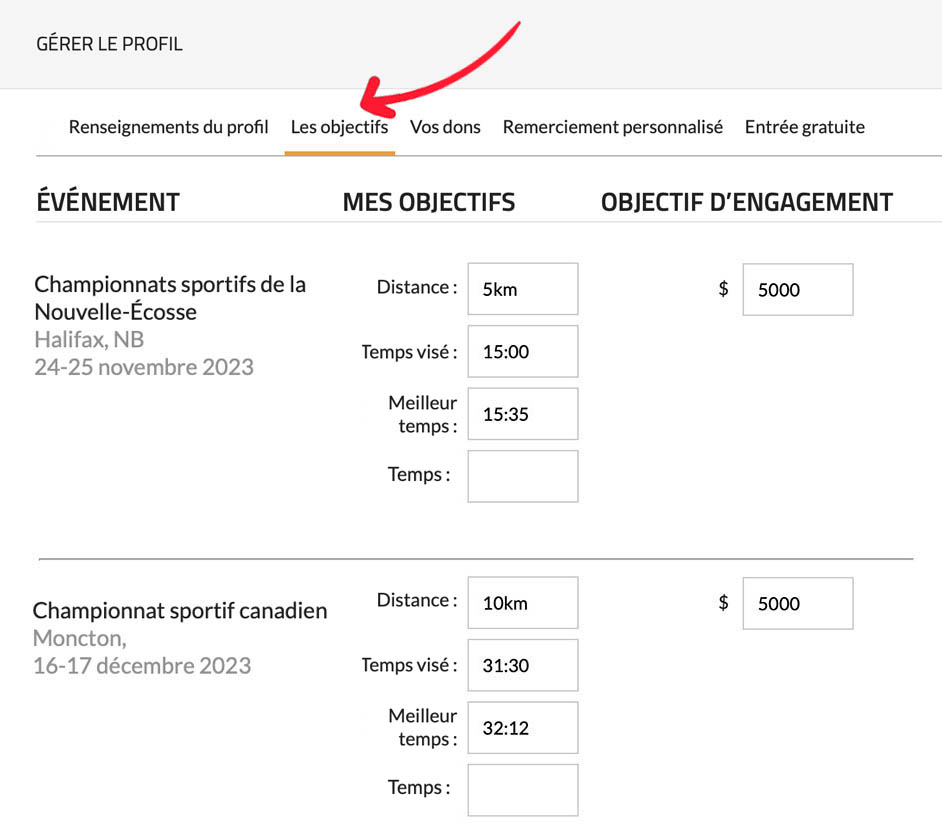The height and width of the screenshot is (836, 942).
Task: Focus the Temps visé field with 31:30
Action: click(x=522, y=665)
